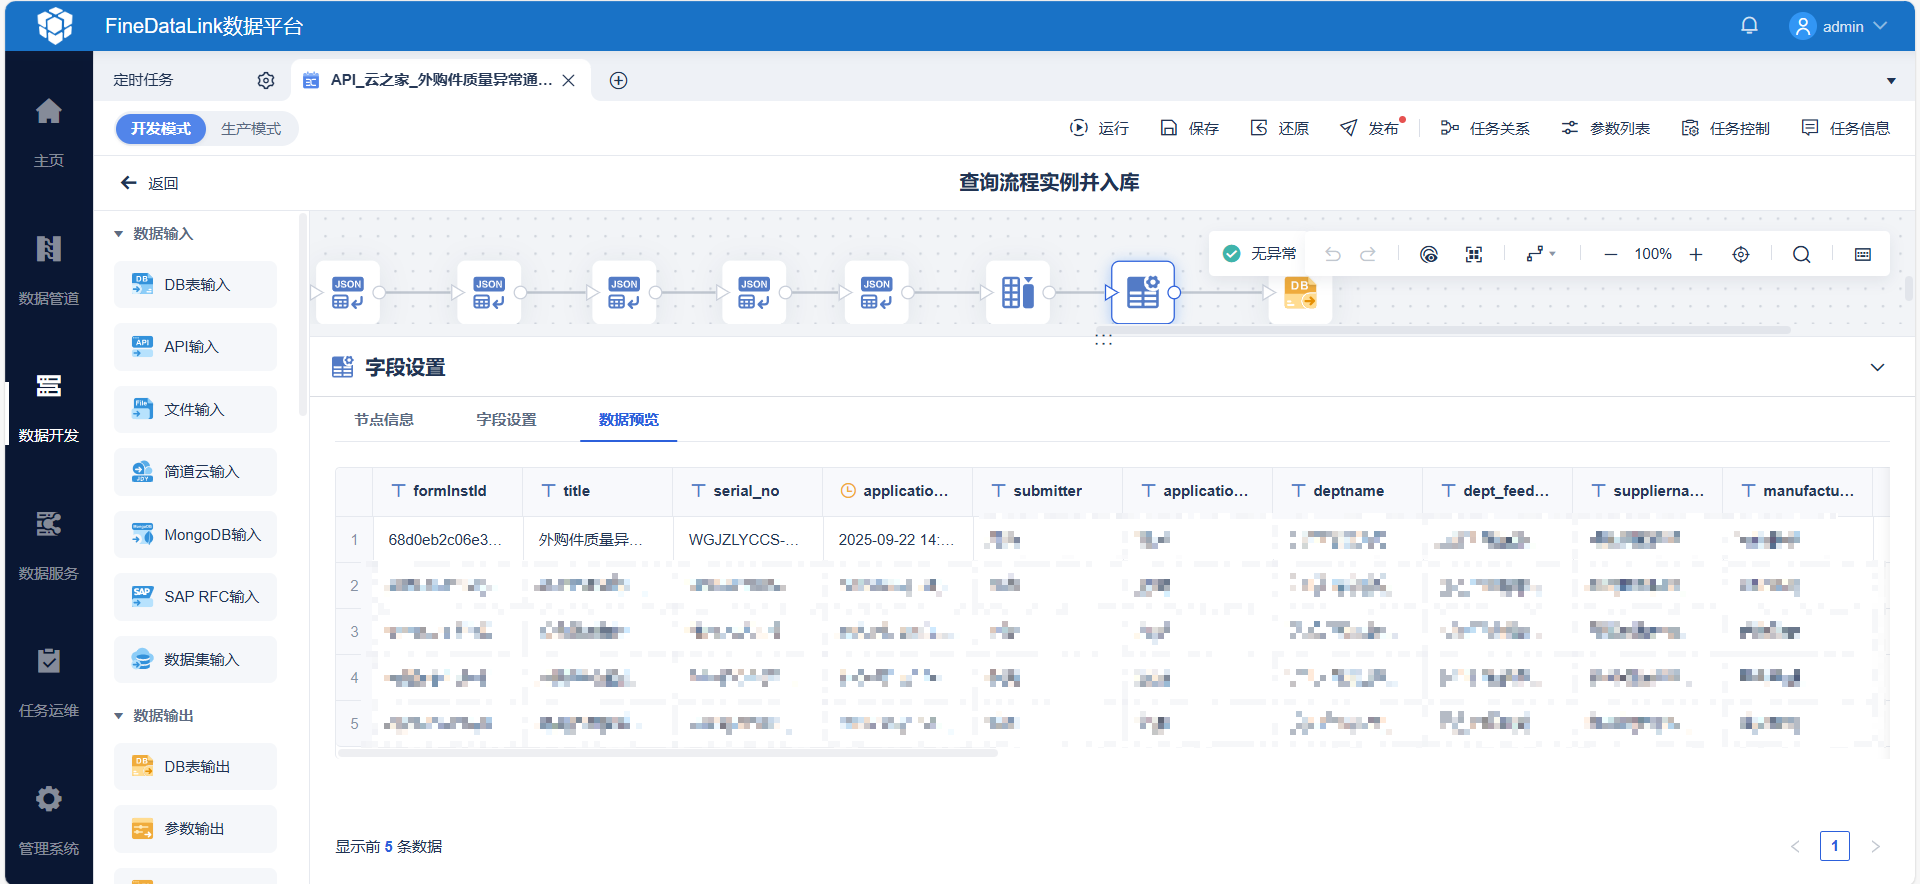Click the eye preview icon in canvas toolbar
The image size is (1920, 884).
click(1429, 254)
